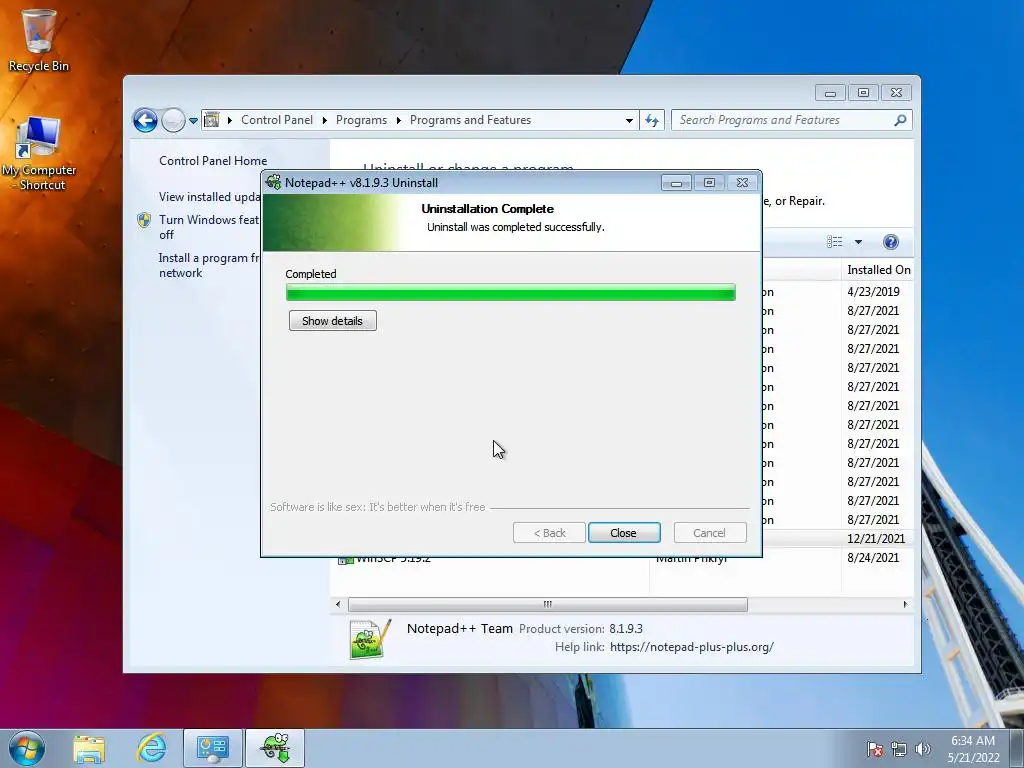Viewport: 1024px width, 768px height.
Task: Click Notepad++ chameleon icon in dialog title
Action: (274, 183)
